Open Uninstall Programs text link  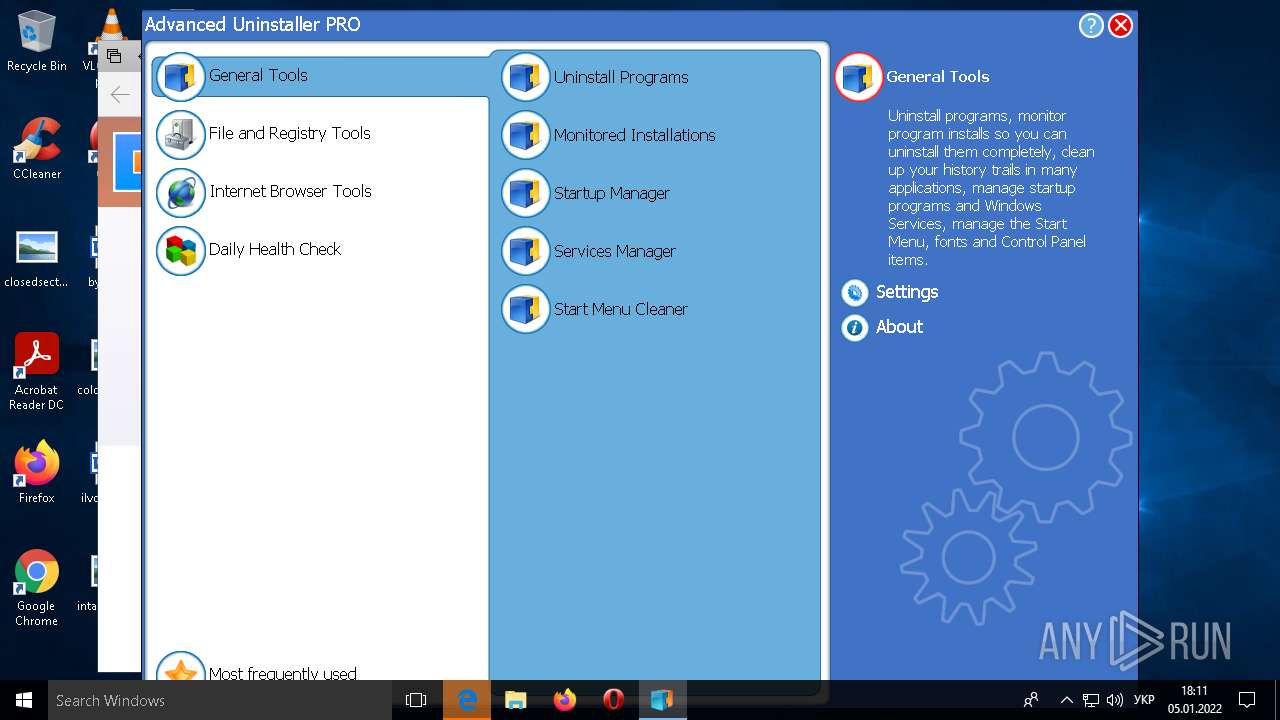pyautogui.click(x=621, y=77)
